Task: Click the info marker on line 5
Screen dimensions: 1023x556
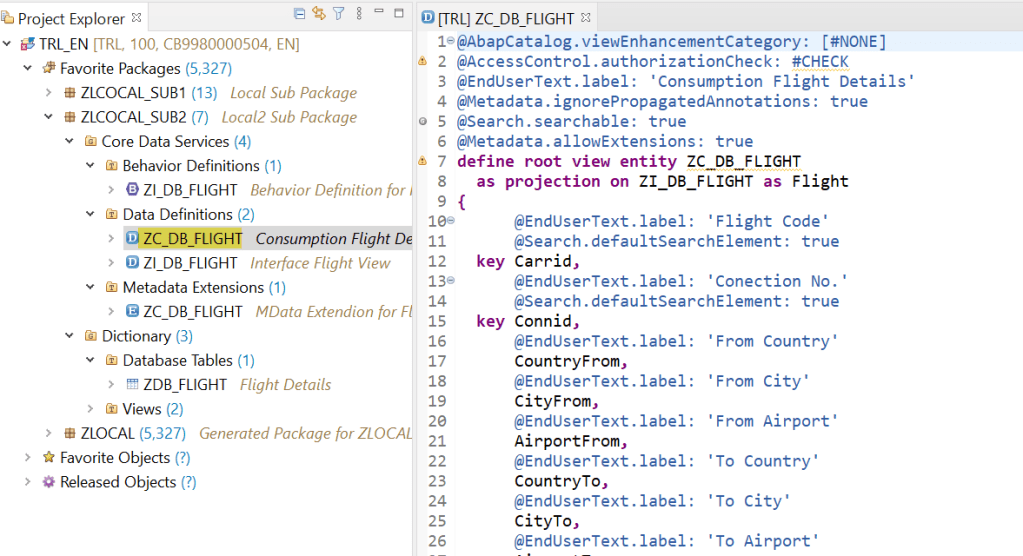Action: click(x=422, y=121)
